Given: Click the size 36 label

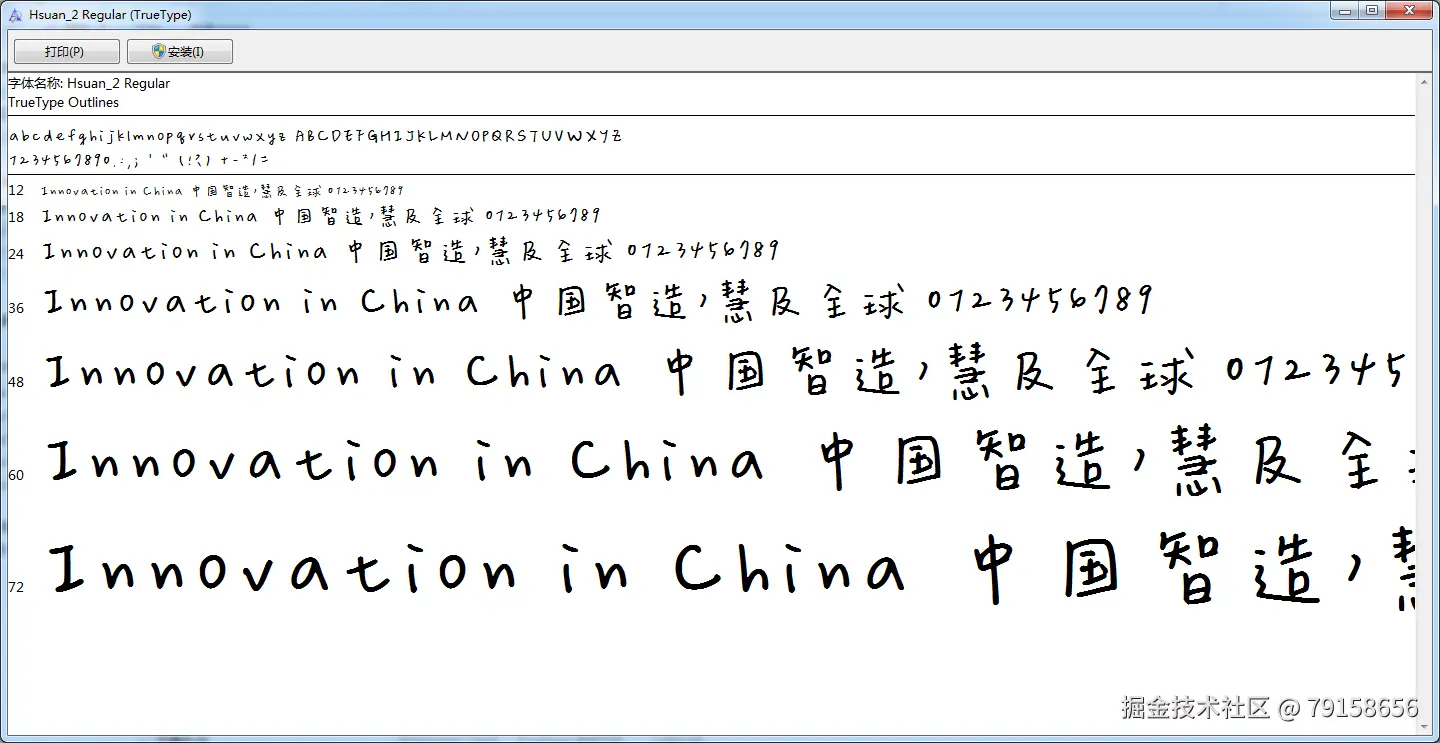Looking at the screenshot, I should coord(16,308).
